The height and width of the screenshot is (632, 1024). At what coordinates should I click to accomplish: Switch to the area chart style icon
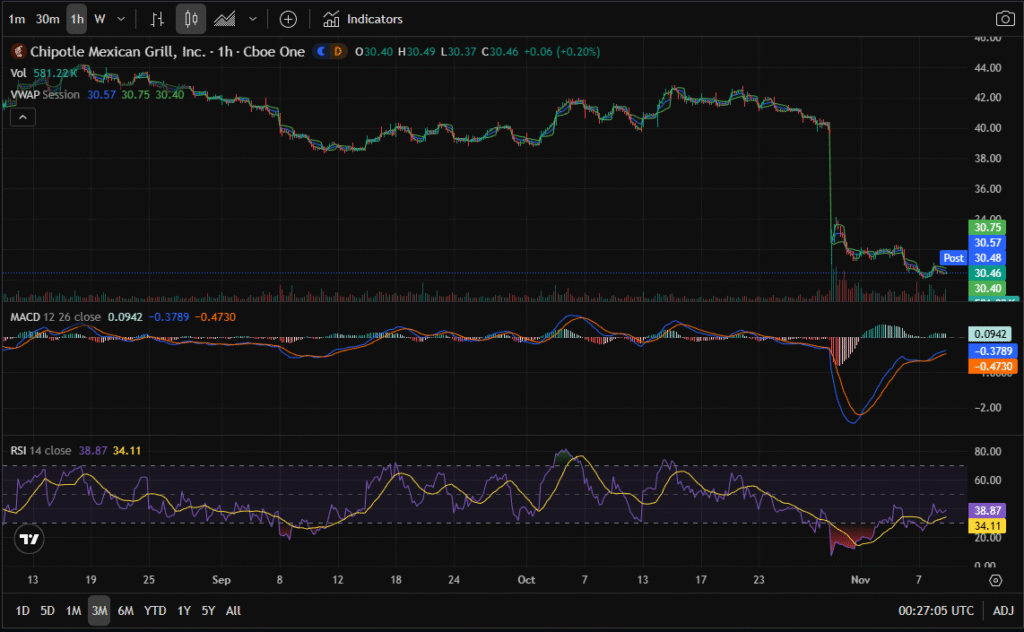click(x=225, y=19)
